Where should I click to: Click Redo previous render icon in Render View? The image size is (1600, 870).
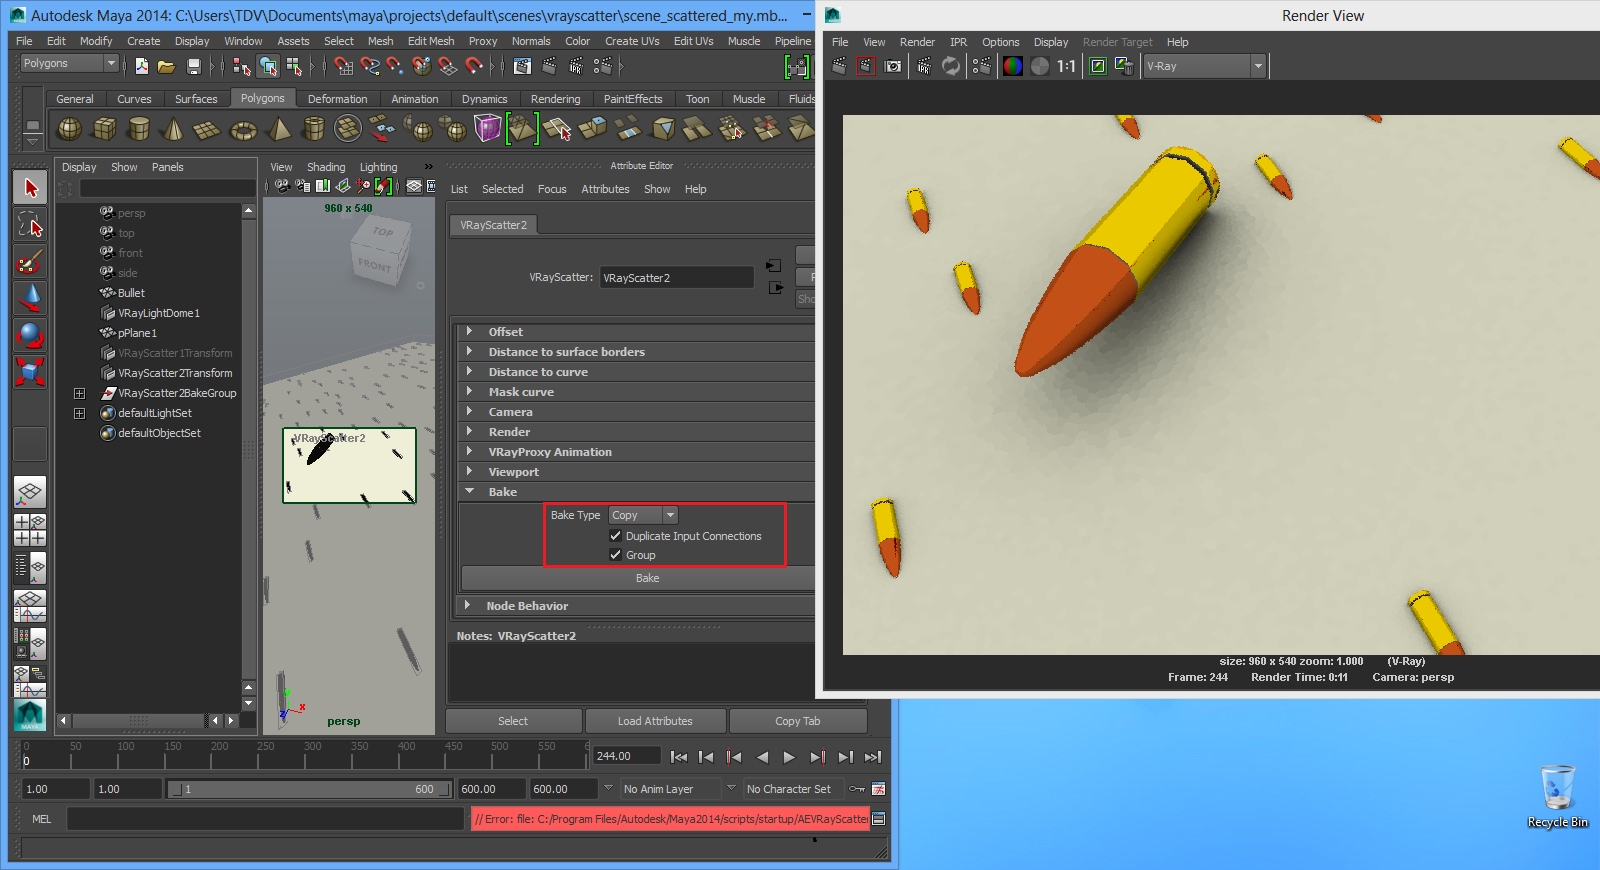point(839,66)
